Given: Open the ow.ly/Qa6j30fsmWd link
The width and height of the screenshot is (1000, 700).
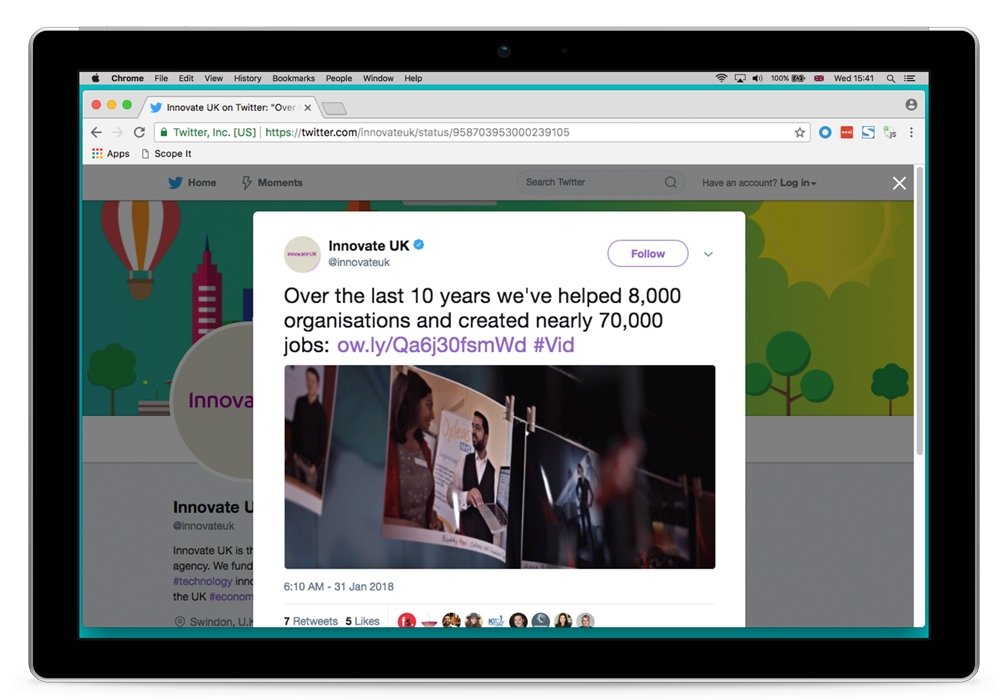Looking at the screenshot, I should [432, 345].
